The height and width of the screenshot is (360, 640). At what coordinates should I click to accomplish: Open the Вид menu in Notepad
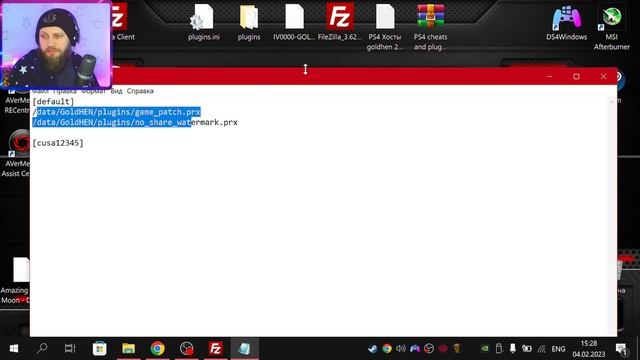(x=116, y=91)
